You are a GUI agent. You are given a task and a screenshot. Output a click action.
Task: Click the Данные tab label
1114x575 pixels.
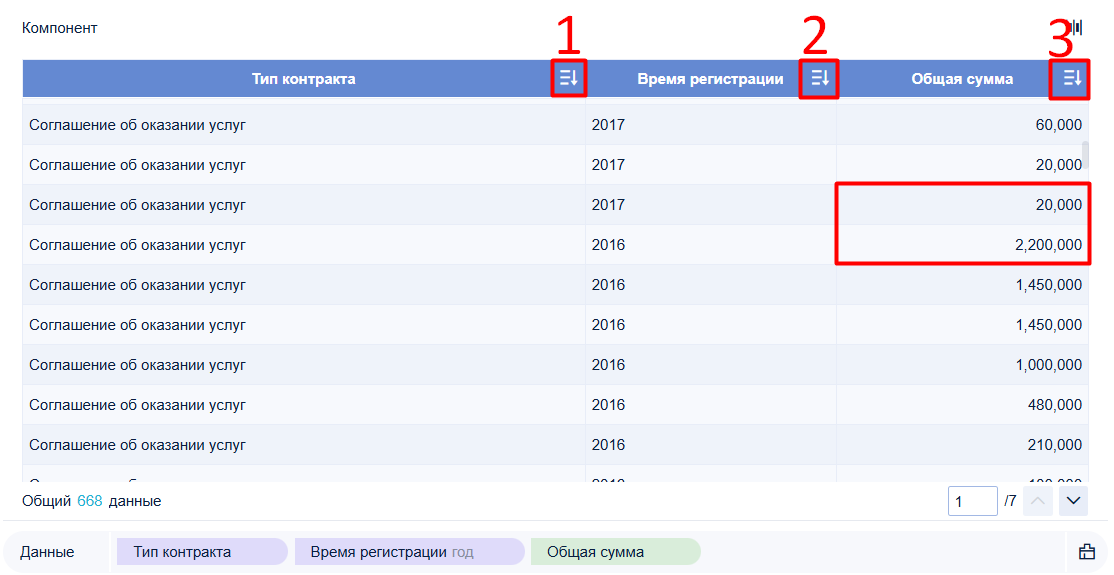(x=47, y=552)
